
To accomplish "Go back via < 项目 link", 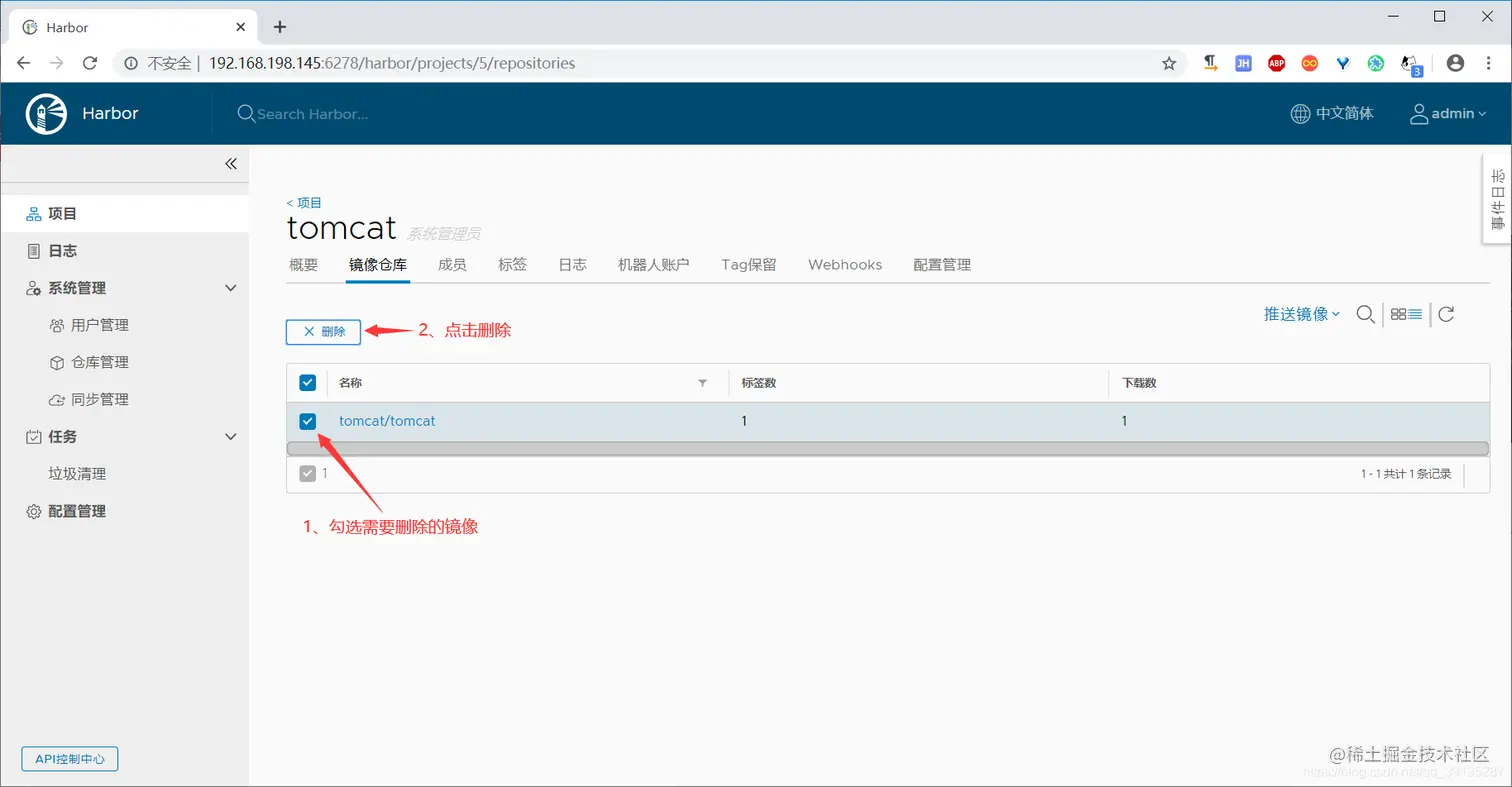I will point(304,202).
